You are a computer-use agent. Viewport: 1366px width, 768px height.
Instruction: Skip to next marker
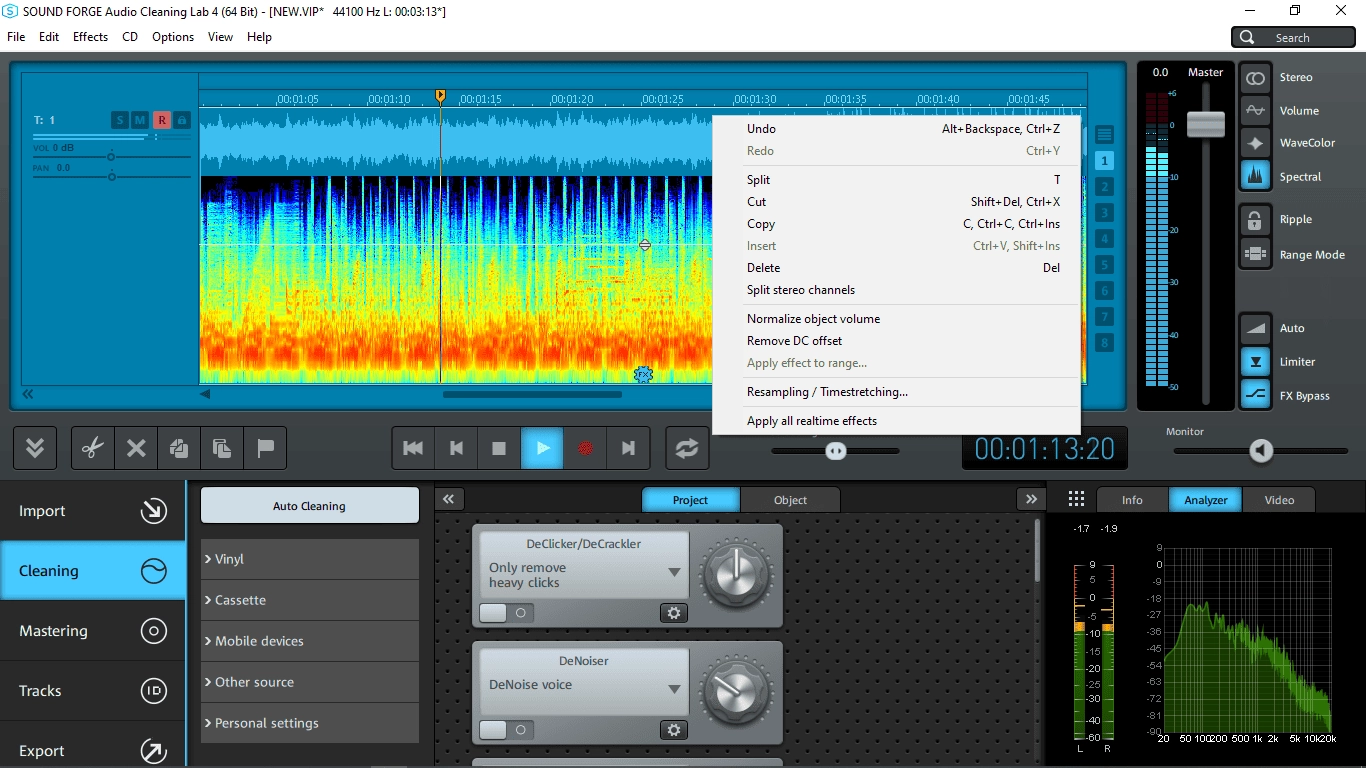628,449
